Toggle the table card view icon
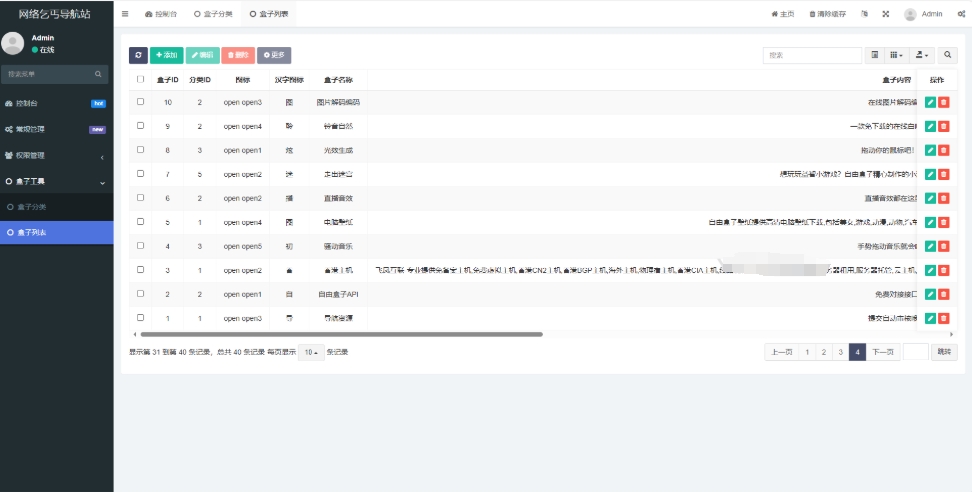The height and width of the screenshot is (492, 972). click(x=875, y=55)
